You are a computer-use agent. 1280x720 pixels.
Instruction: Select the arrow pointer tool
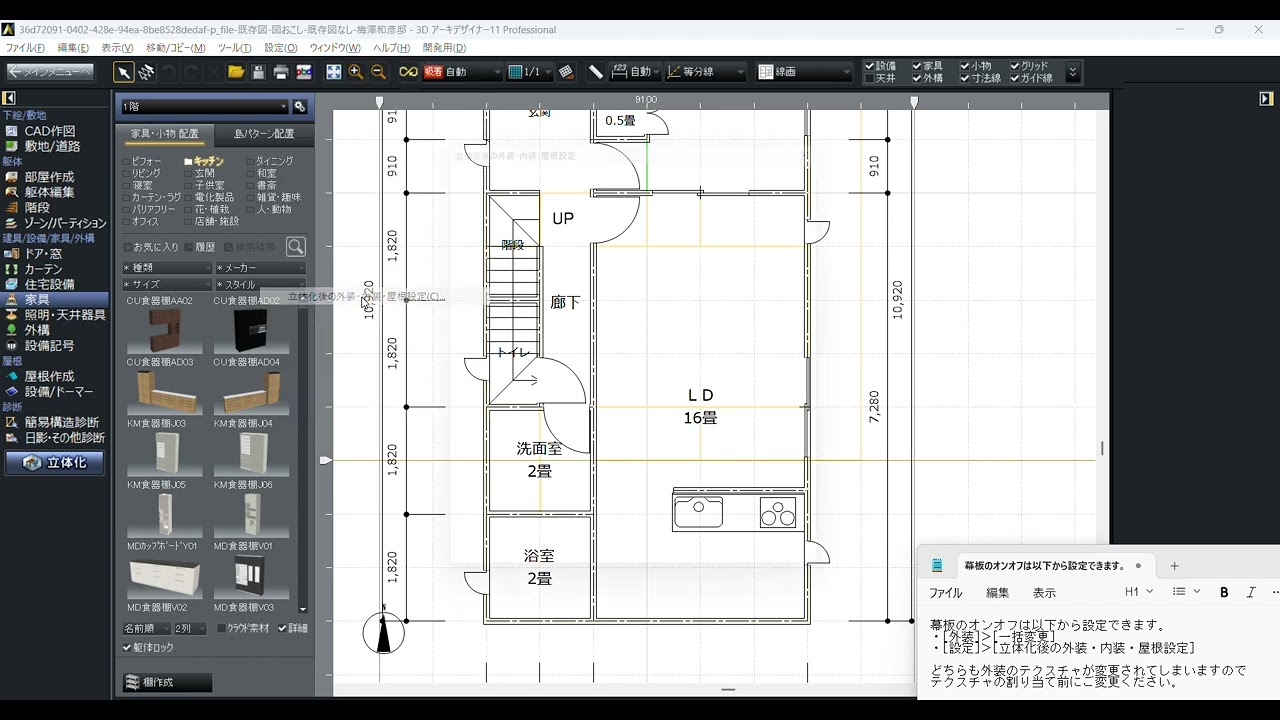point(123,72)
